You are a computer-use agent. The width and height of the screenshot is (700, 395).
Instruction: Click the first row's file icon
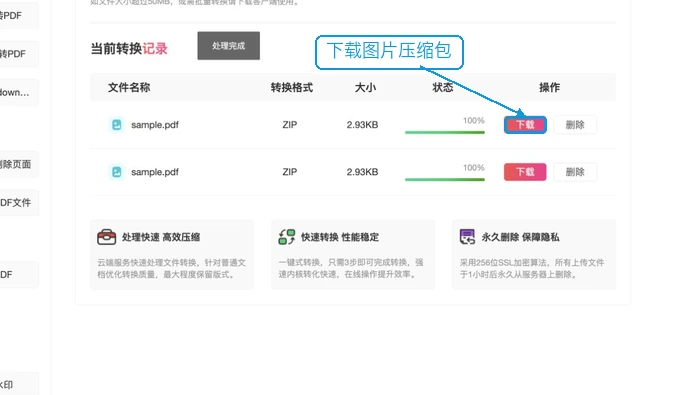117,125
